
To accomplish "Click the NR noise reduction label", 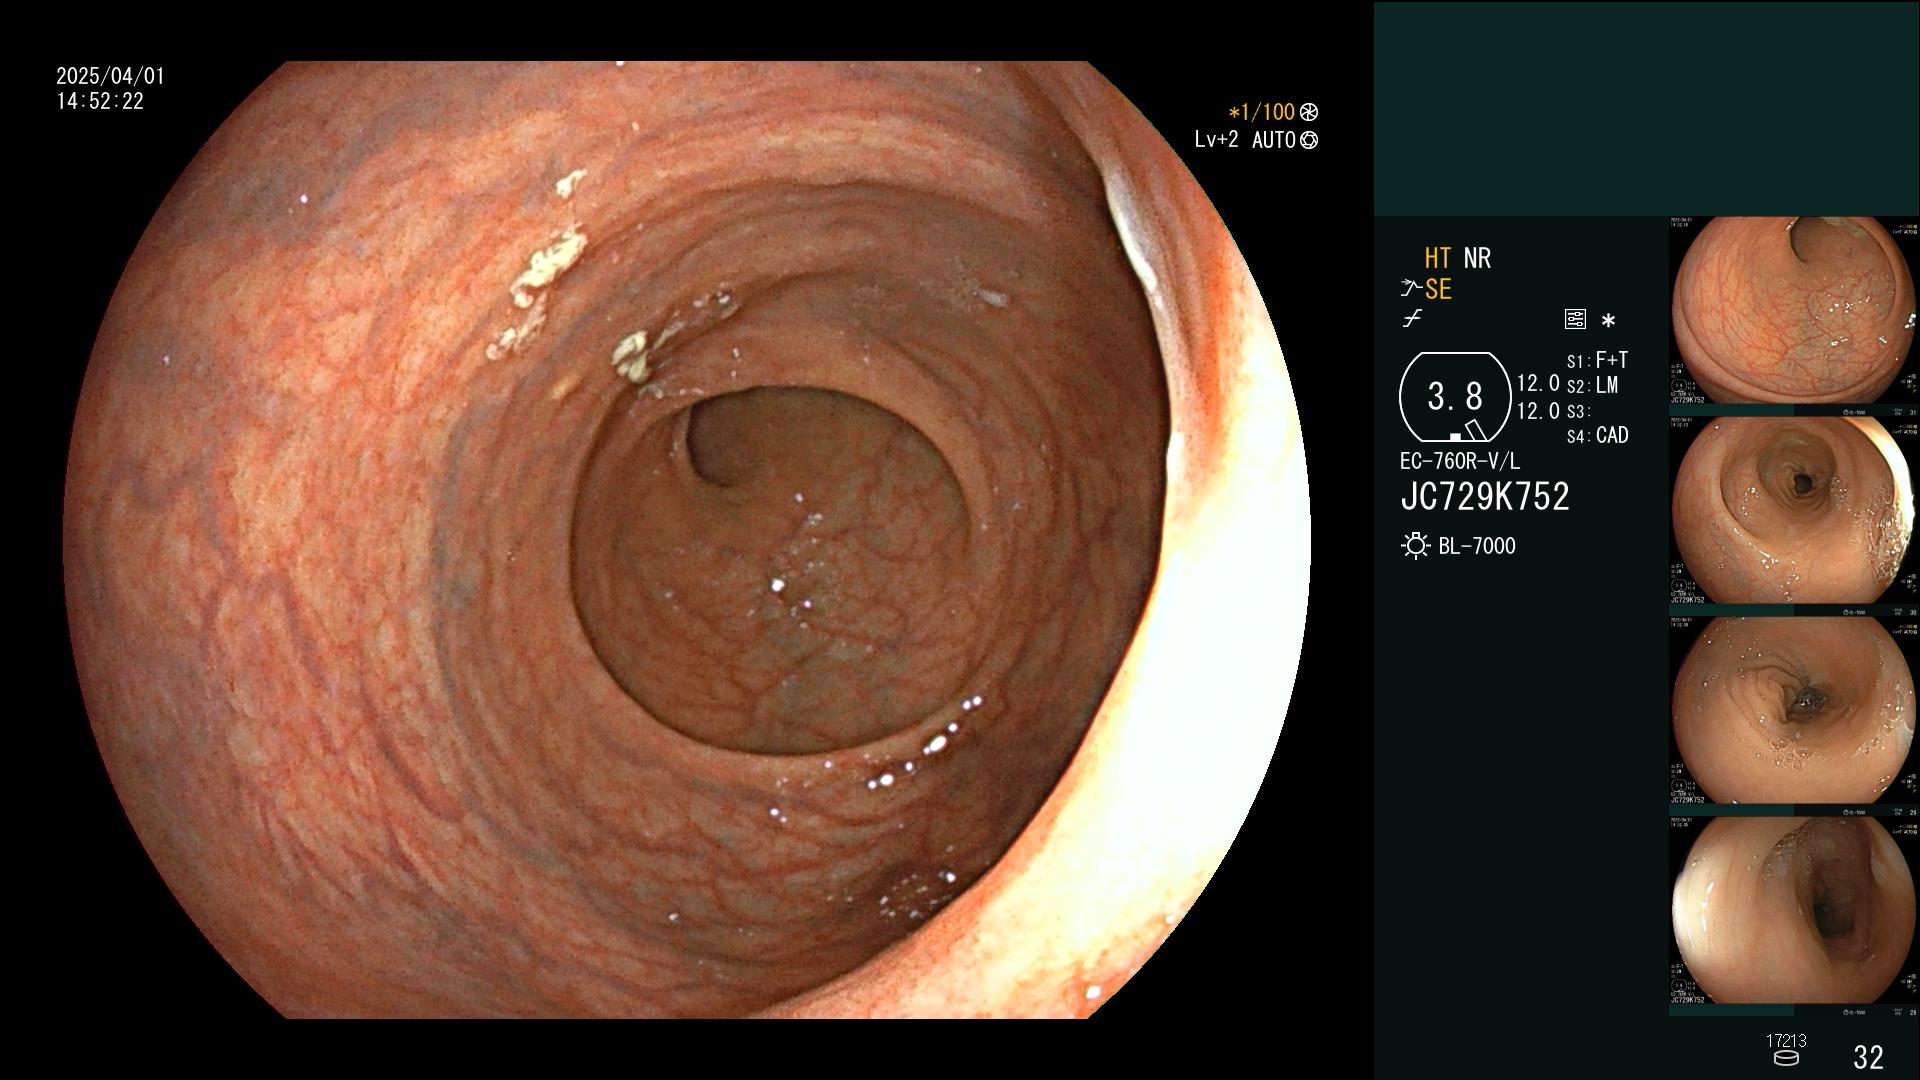I will (1477, 258).
